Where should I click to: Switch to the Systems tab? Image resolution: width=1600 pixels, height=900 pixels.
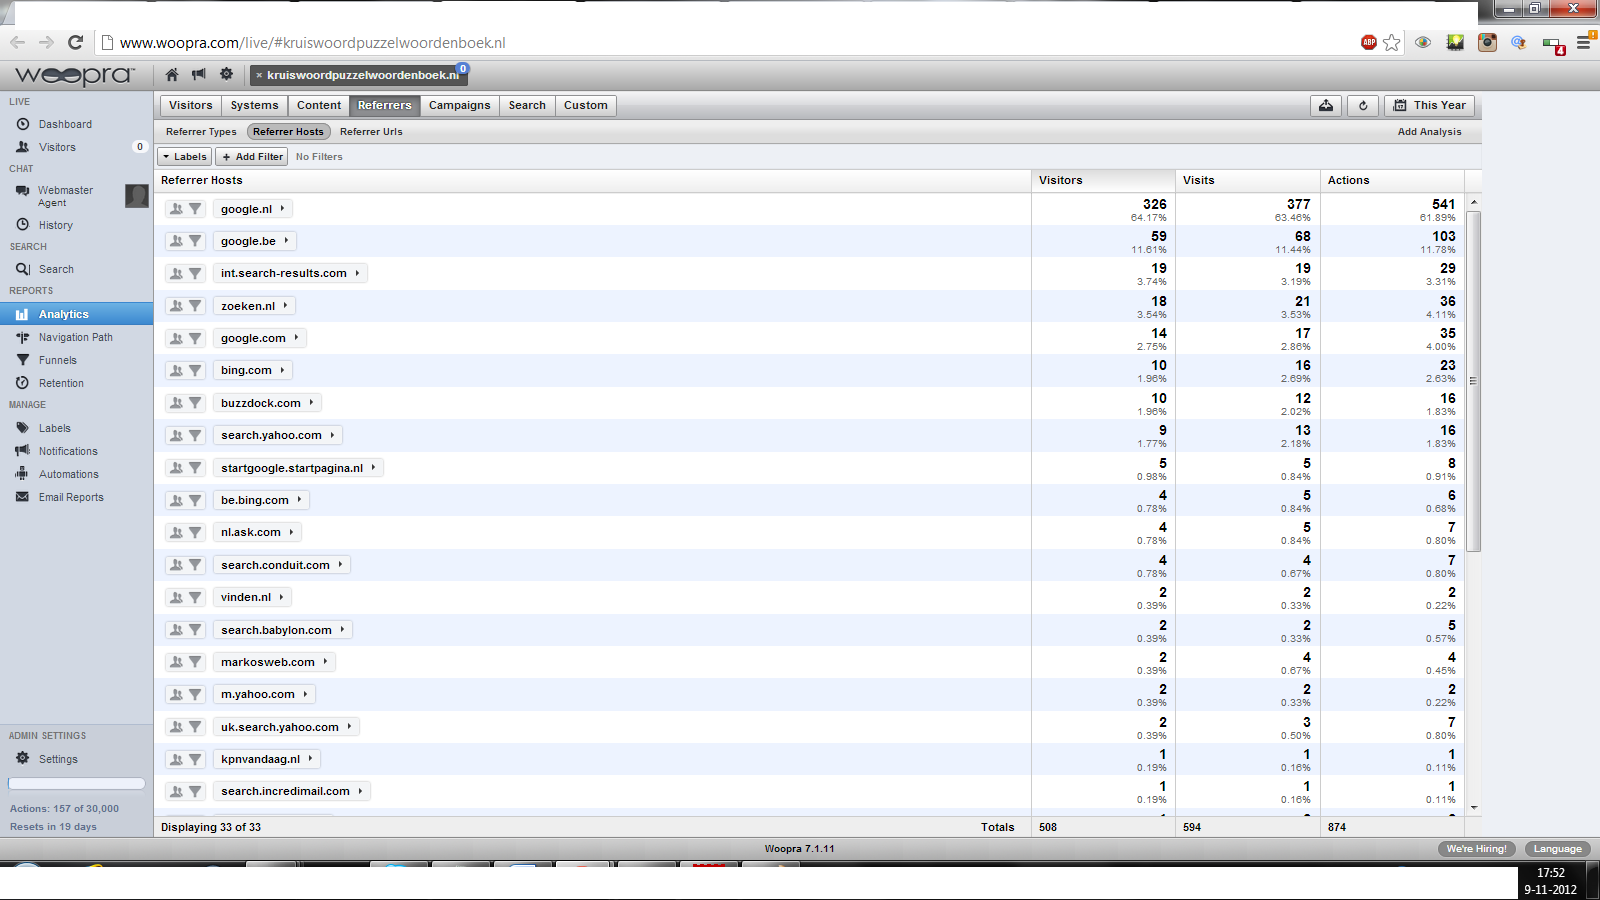[254, 105]
